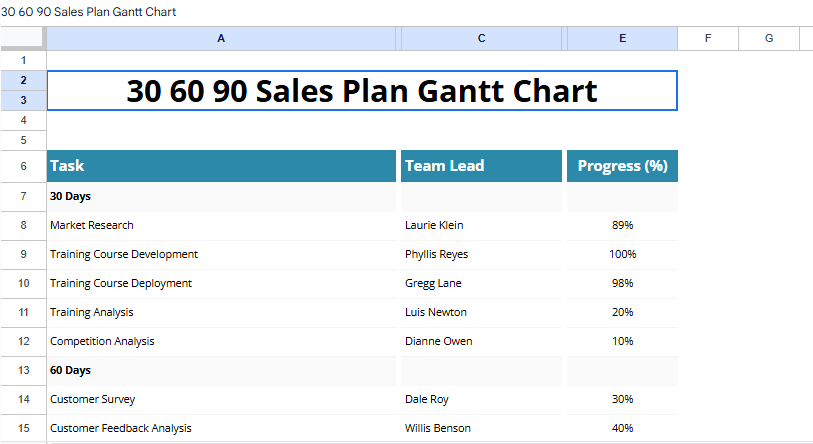Screen dimensions: 813x444
Task: Select row 6 header
Action: pyautogui.click(x=23, y=166)
